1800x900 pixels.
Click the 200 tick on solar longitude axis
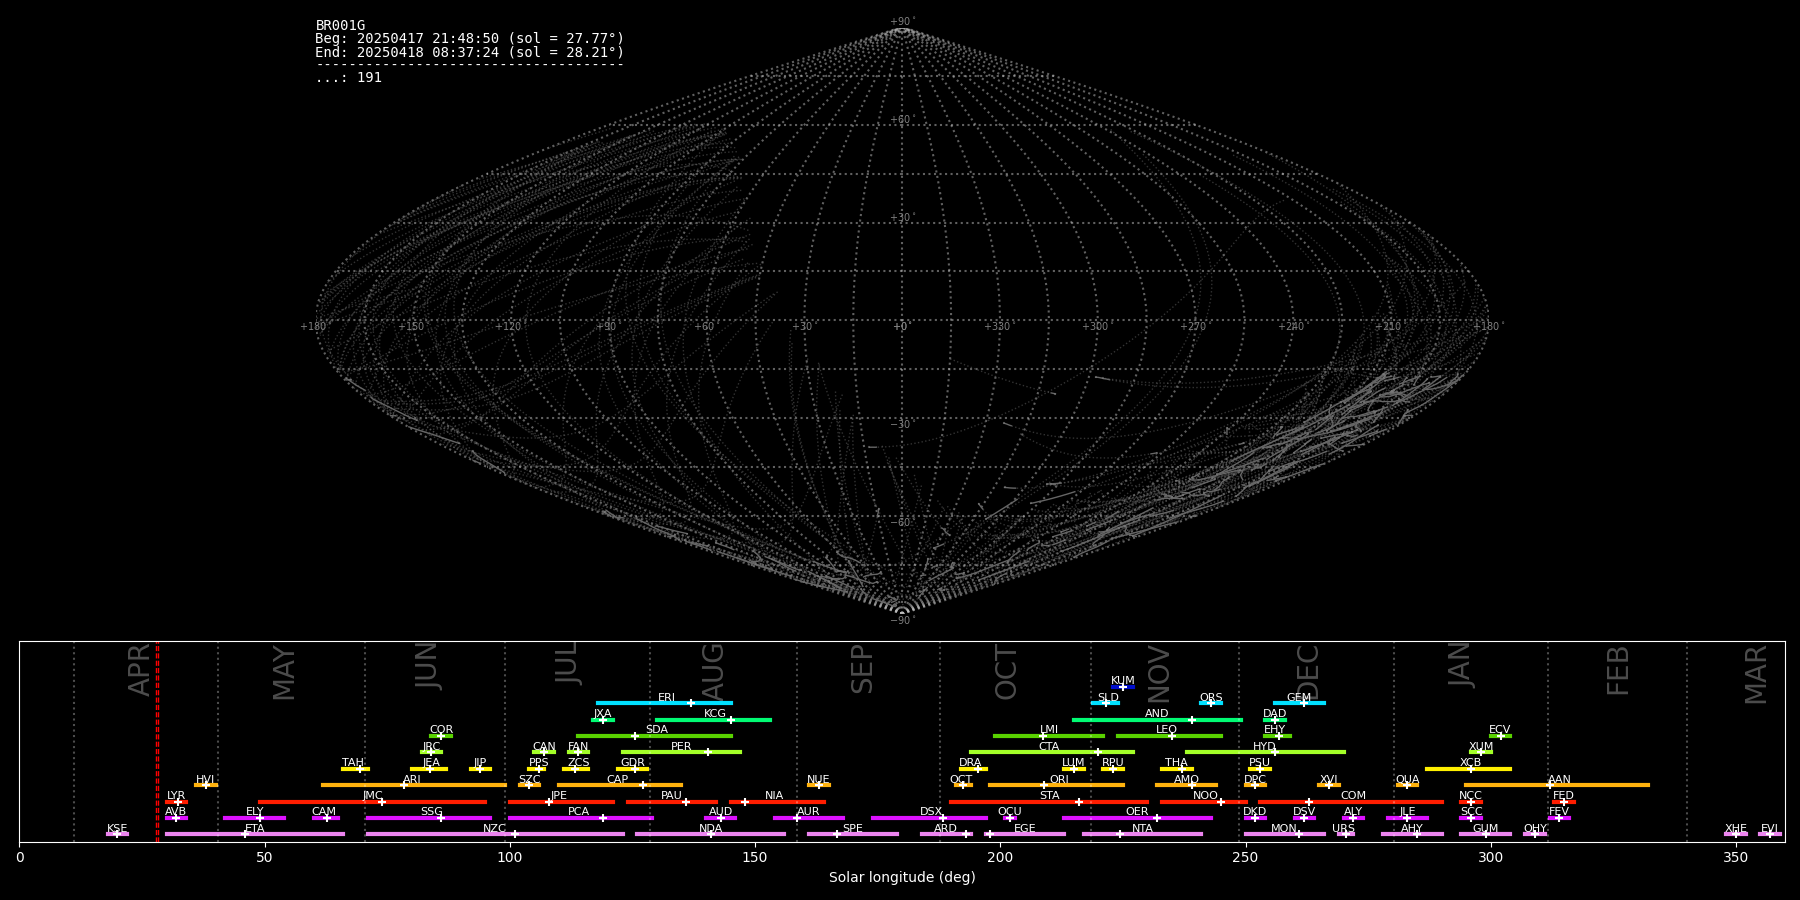pyautogui.click(x=1000, y=856)
